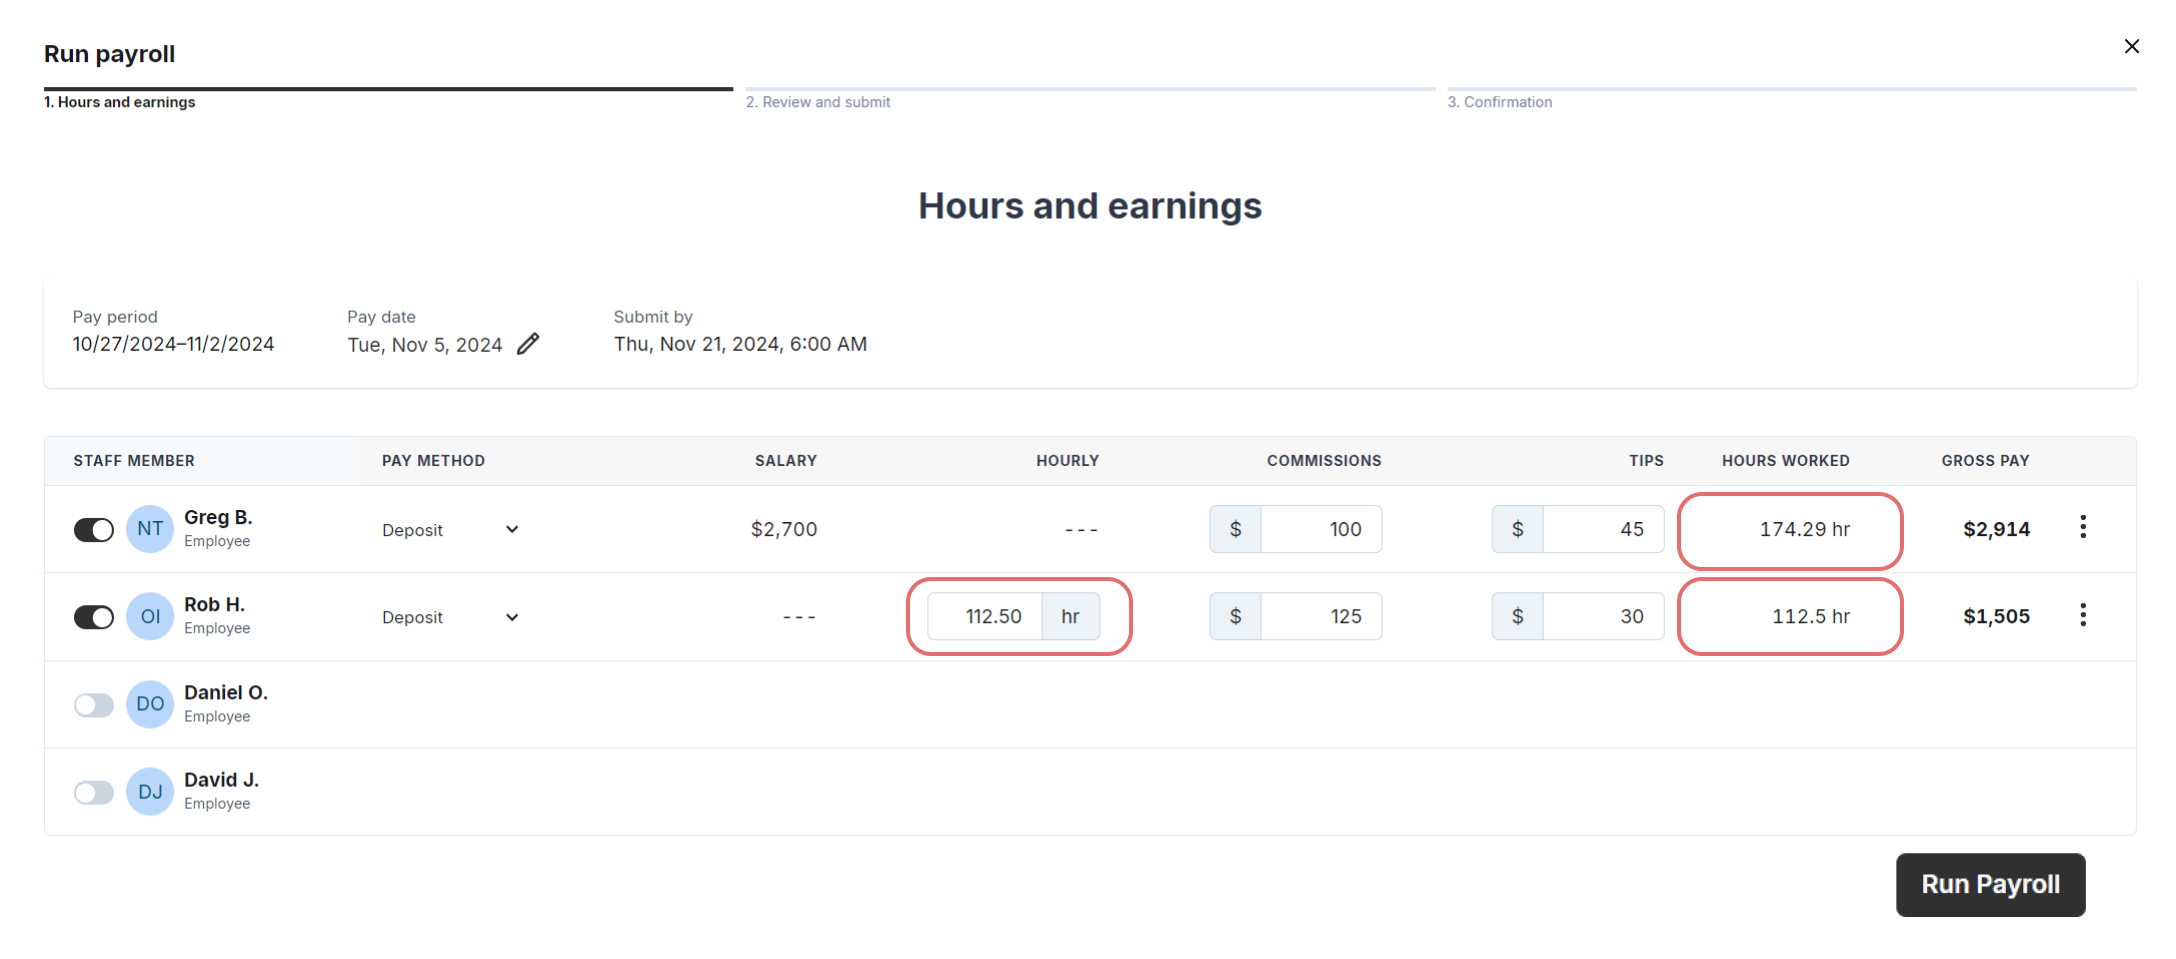2176x959 pixels.
Task: Click the COMMISSIONS column header
Action: coord(1324,461)
